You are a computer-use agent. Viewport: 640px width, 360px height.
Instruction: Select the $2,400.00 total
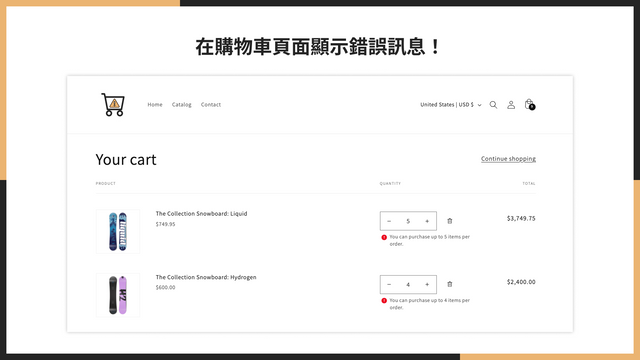[x=521, y=282]
